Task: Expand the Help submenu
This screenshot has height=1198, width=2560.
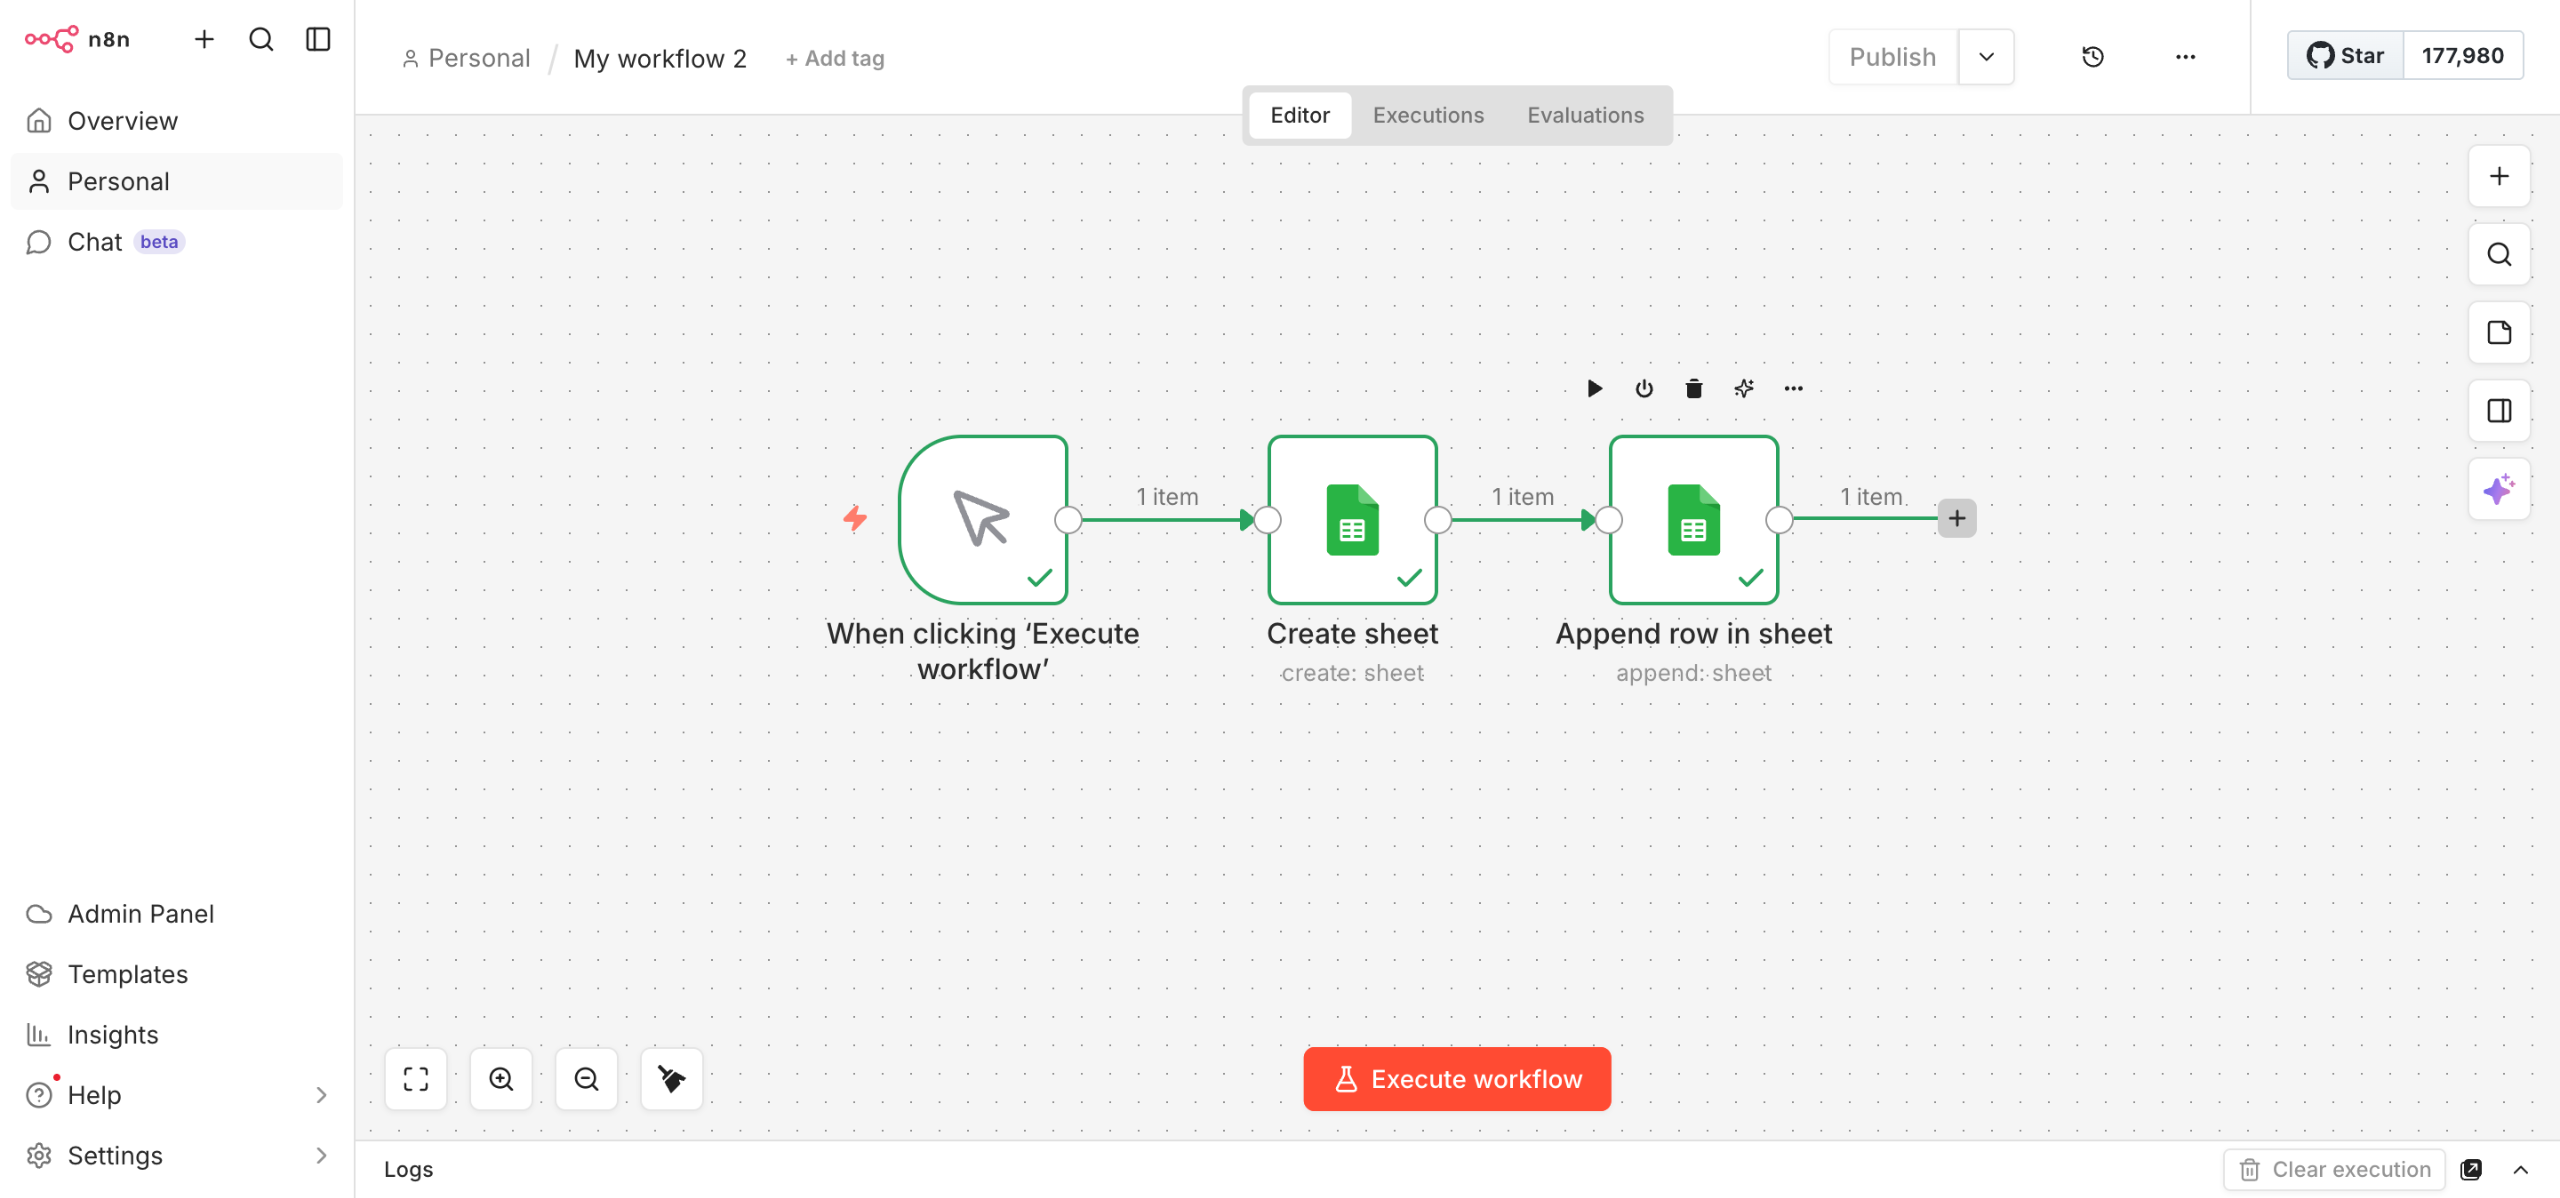Action: tap(321, 1095)
